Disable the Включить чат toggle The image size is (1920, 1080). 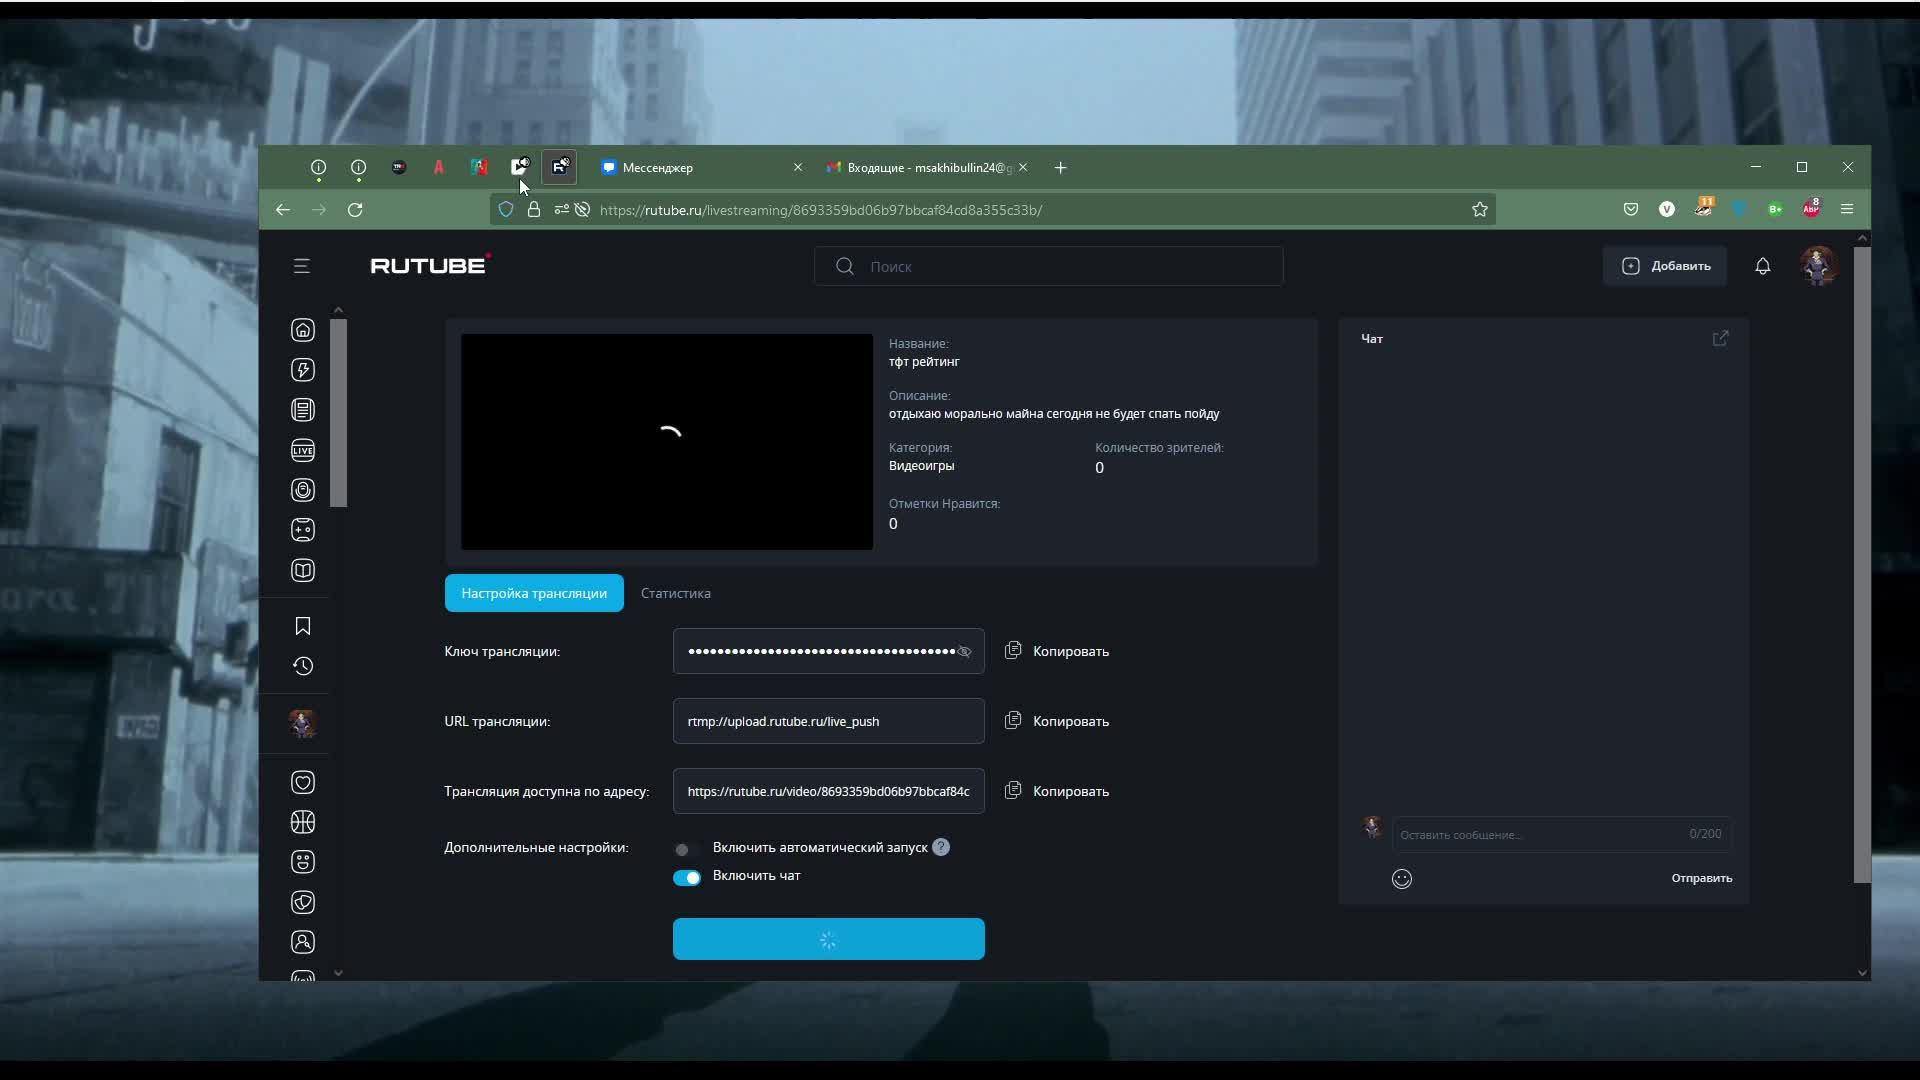686,877
